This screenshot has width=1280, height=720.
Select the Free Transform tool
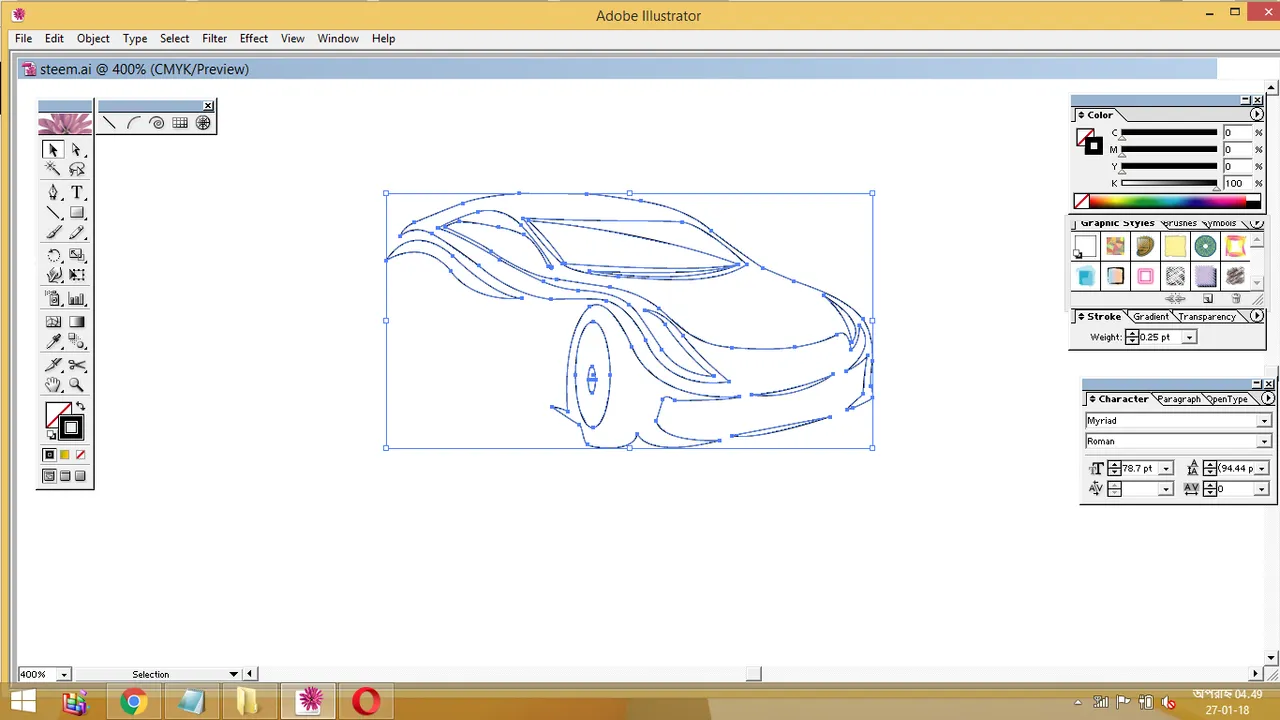pos(77,275)
